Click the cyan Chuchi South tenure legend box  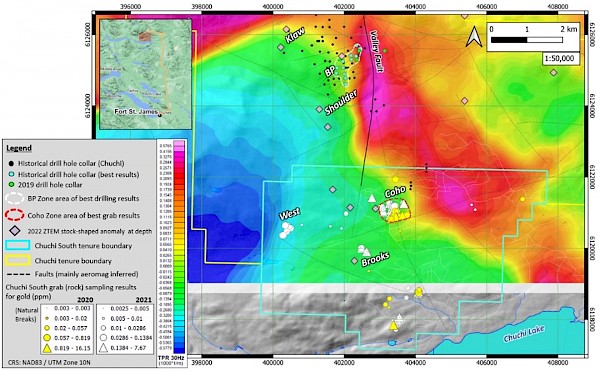18,246
